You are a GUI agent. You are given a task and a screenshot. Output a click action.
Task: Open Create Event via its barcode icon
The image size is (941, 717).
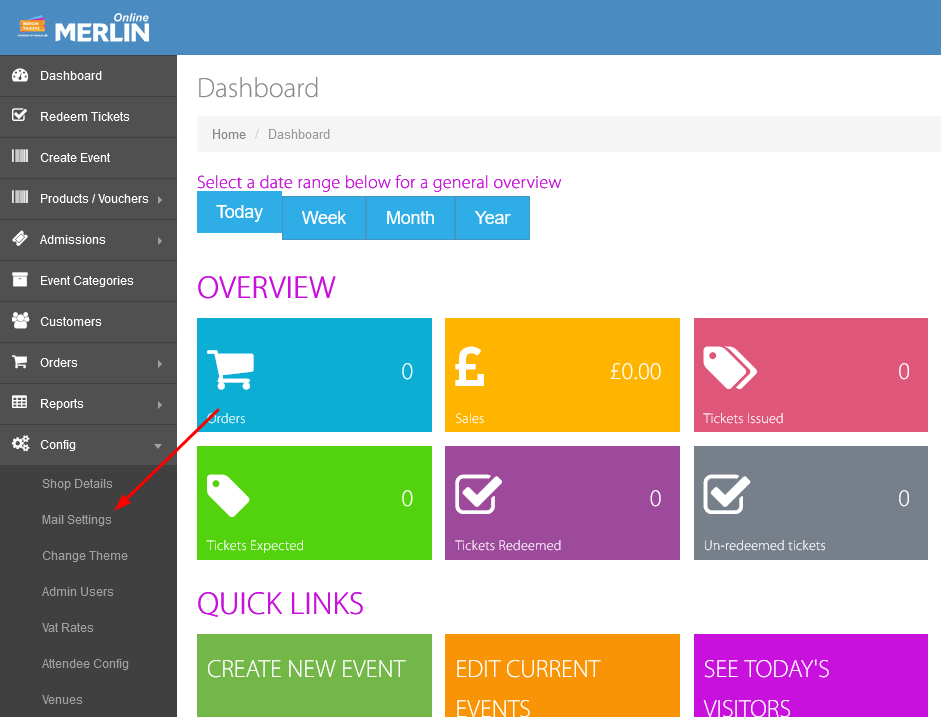tap(22, 158)
